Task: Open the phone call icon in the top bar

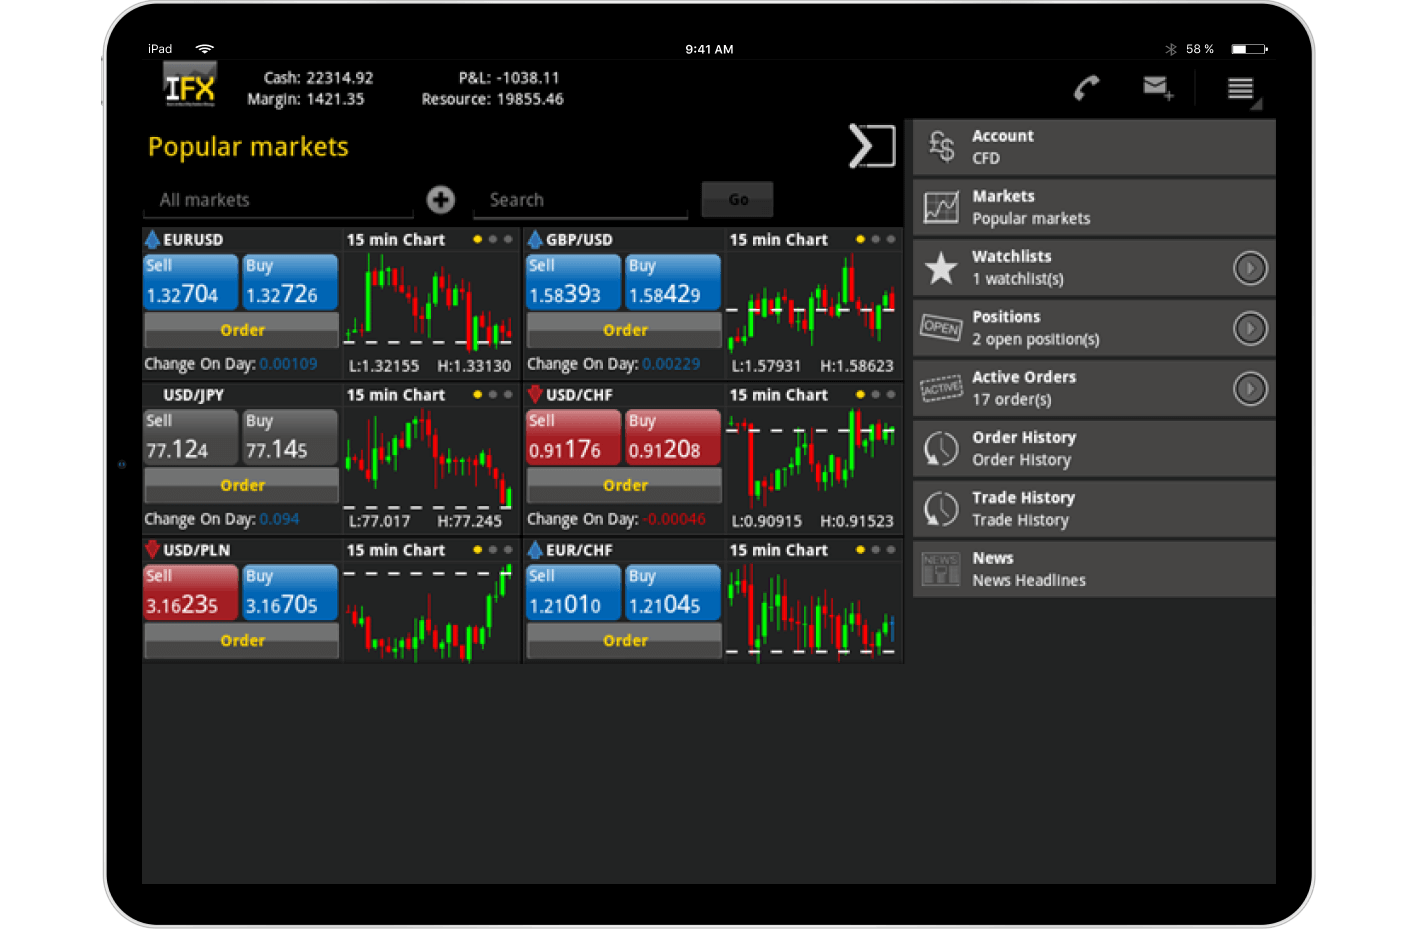Action: (1087, 88)
